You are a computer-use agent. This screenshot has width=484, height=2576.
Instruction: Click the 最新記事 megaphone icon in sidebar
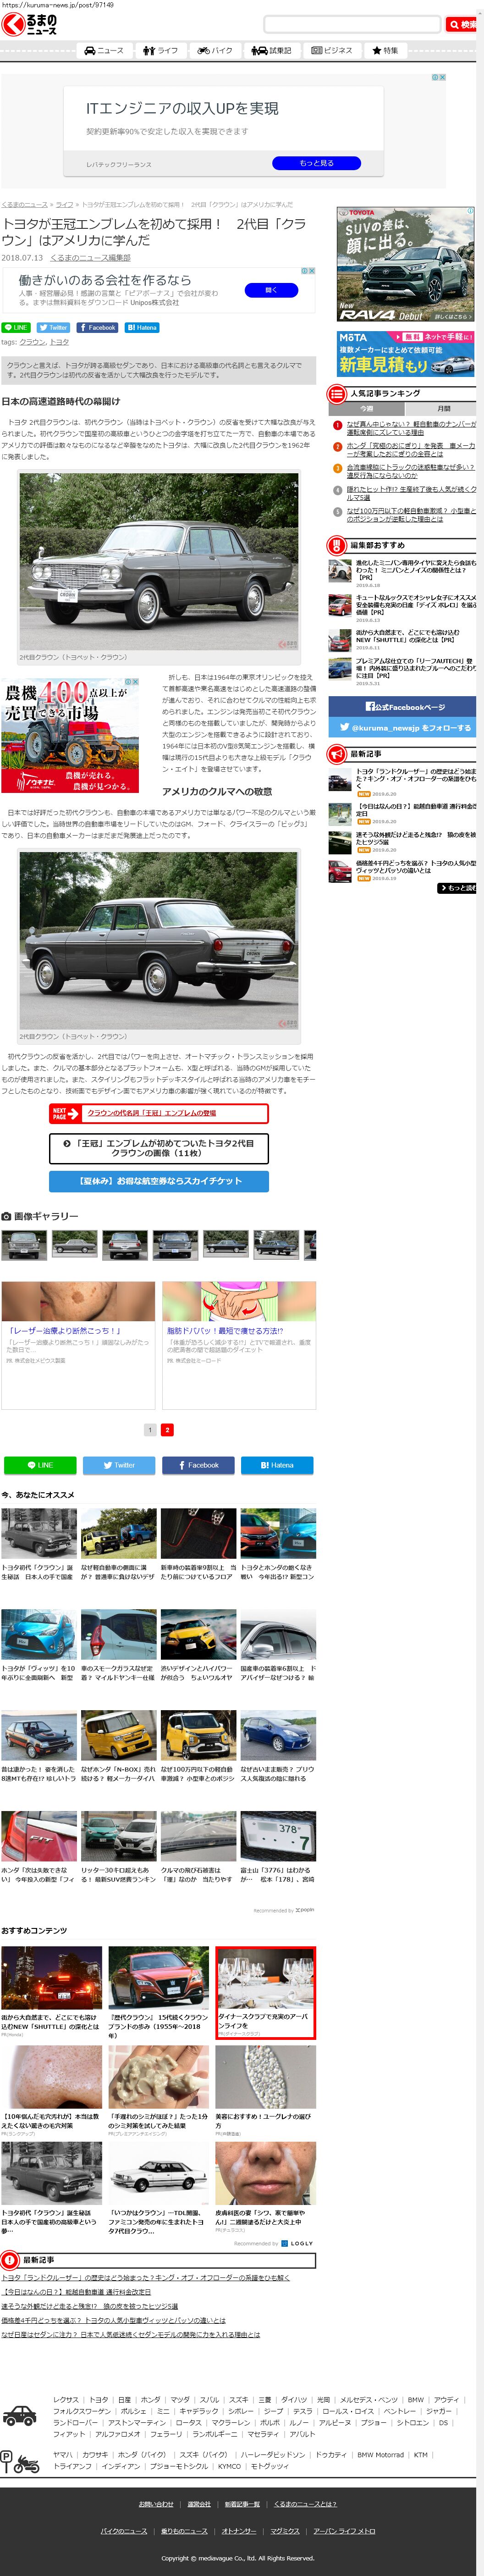(336, 755)
